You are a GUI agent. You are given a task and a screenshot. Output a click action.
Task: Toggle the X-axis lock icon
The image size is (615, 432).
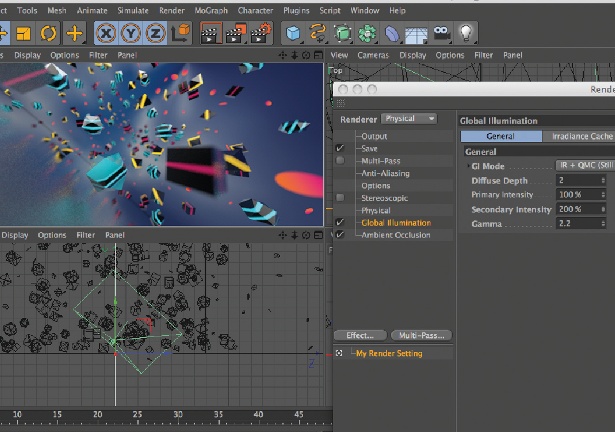(107, 33)
